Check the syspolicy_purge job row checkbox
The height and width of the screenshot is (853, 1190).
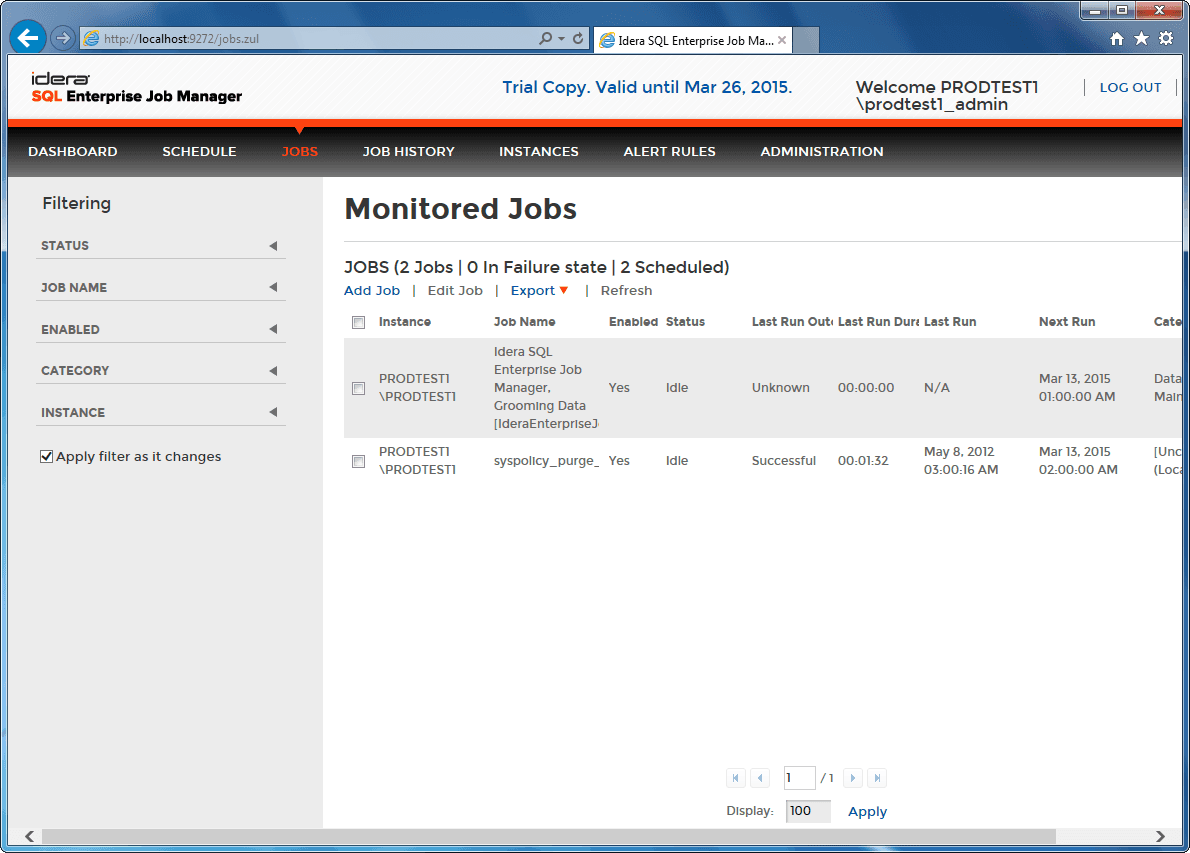358,461
